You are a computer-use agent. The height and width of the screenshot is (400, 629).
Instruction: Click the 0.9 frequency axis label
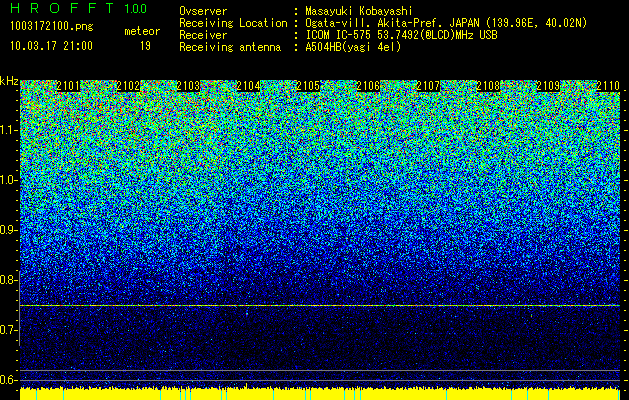(8, 230)
